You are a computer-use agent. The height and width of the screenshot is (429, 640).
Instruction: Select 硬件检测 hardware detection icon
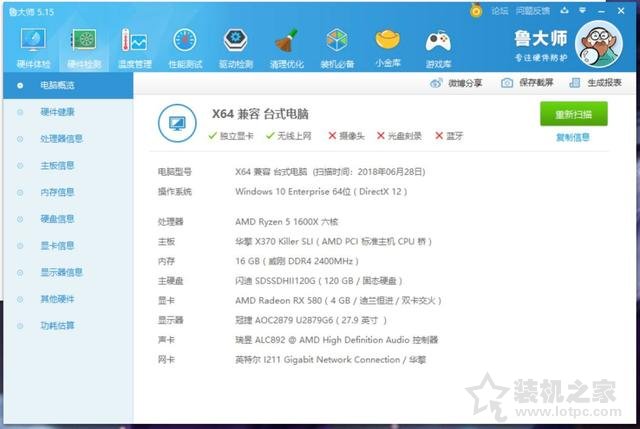click(84, 48)
